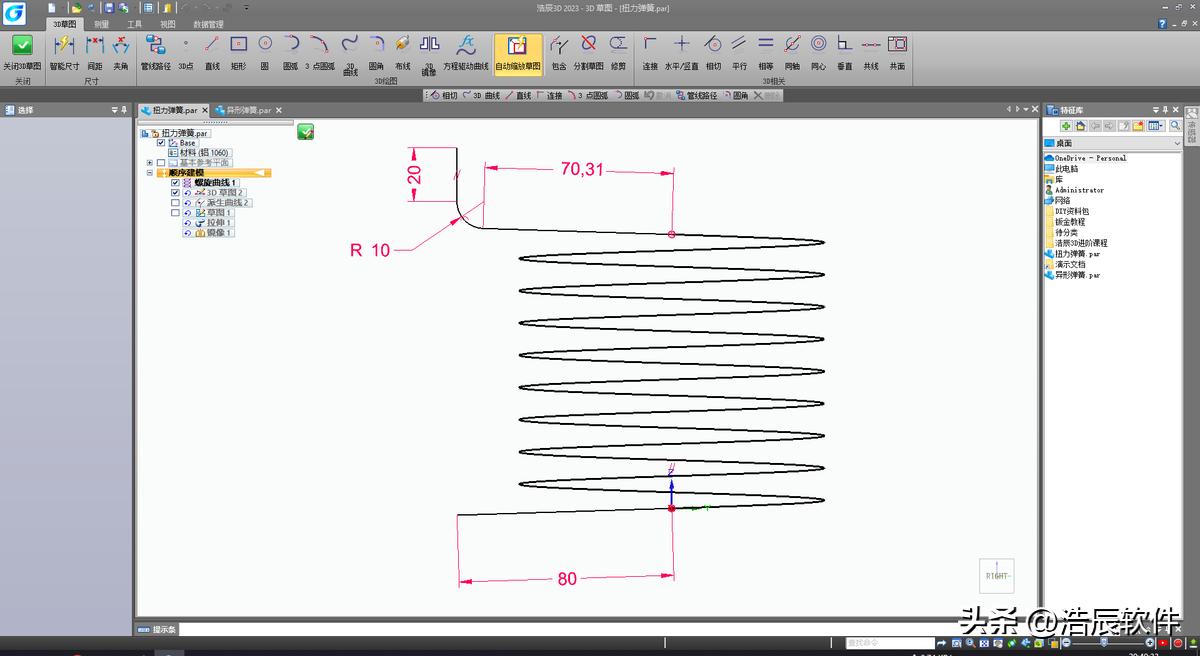Select the 修剪 trim tool
1200x656 pixels.
point(619,52)
